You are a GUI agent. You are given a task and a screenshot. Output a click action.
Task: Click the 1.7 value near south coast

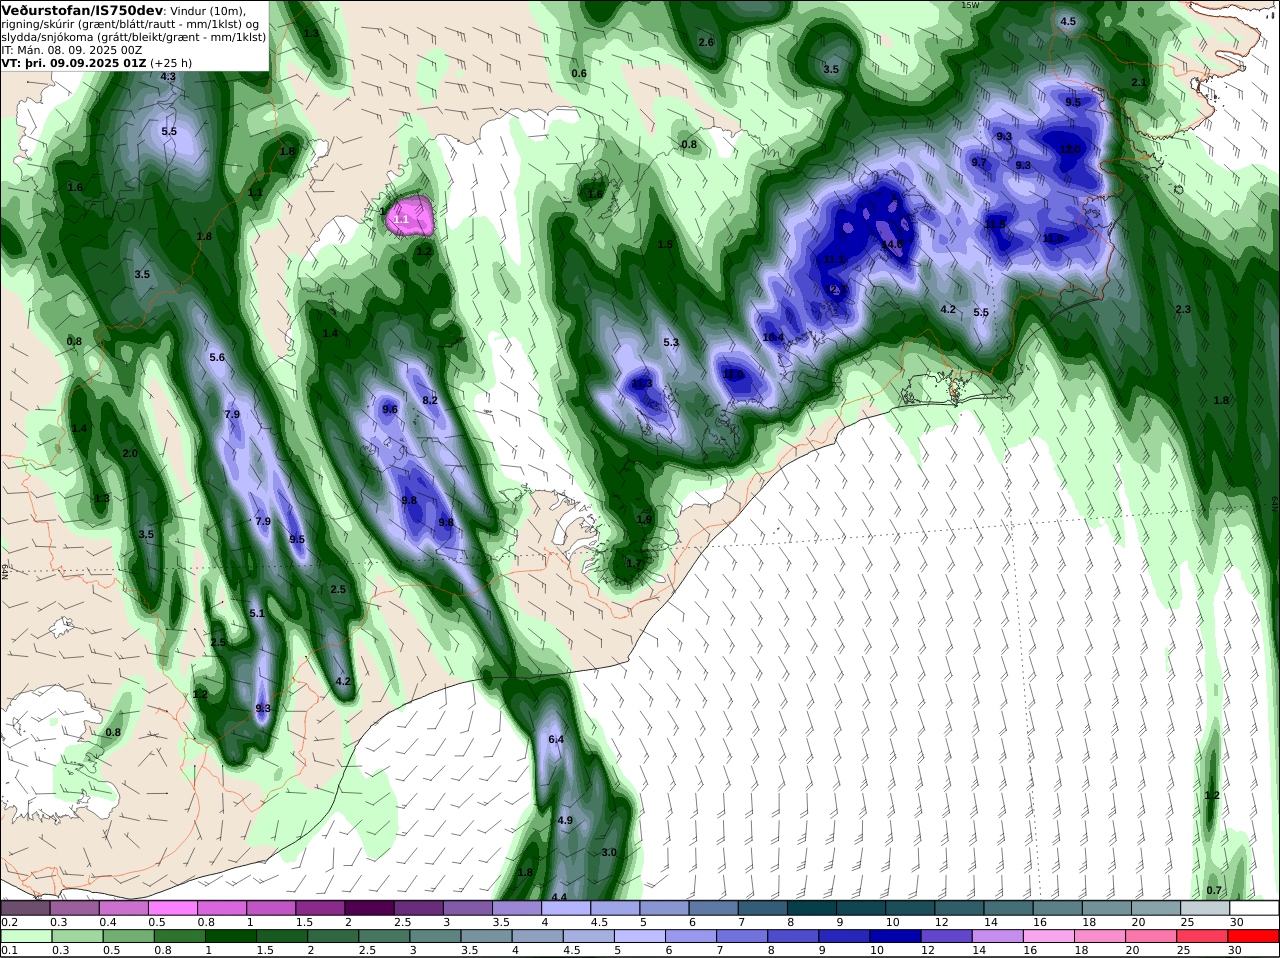(x=634, y=563)
